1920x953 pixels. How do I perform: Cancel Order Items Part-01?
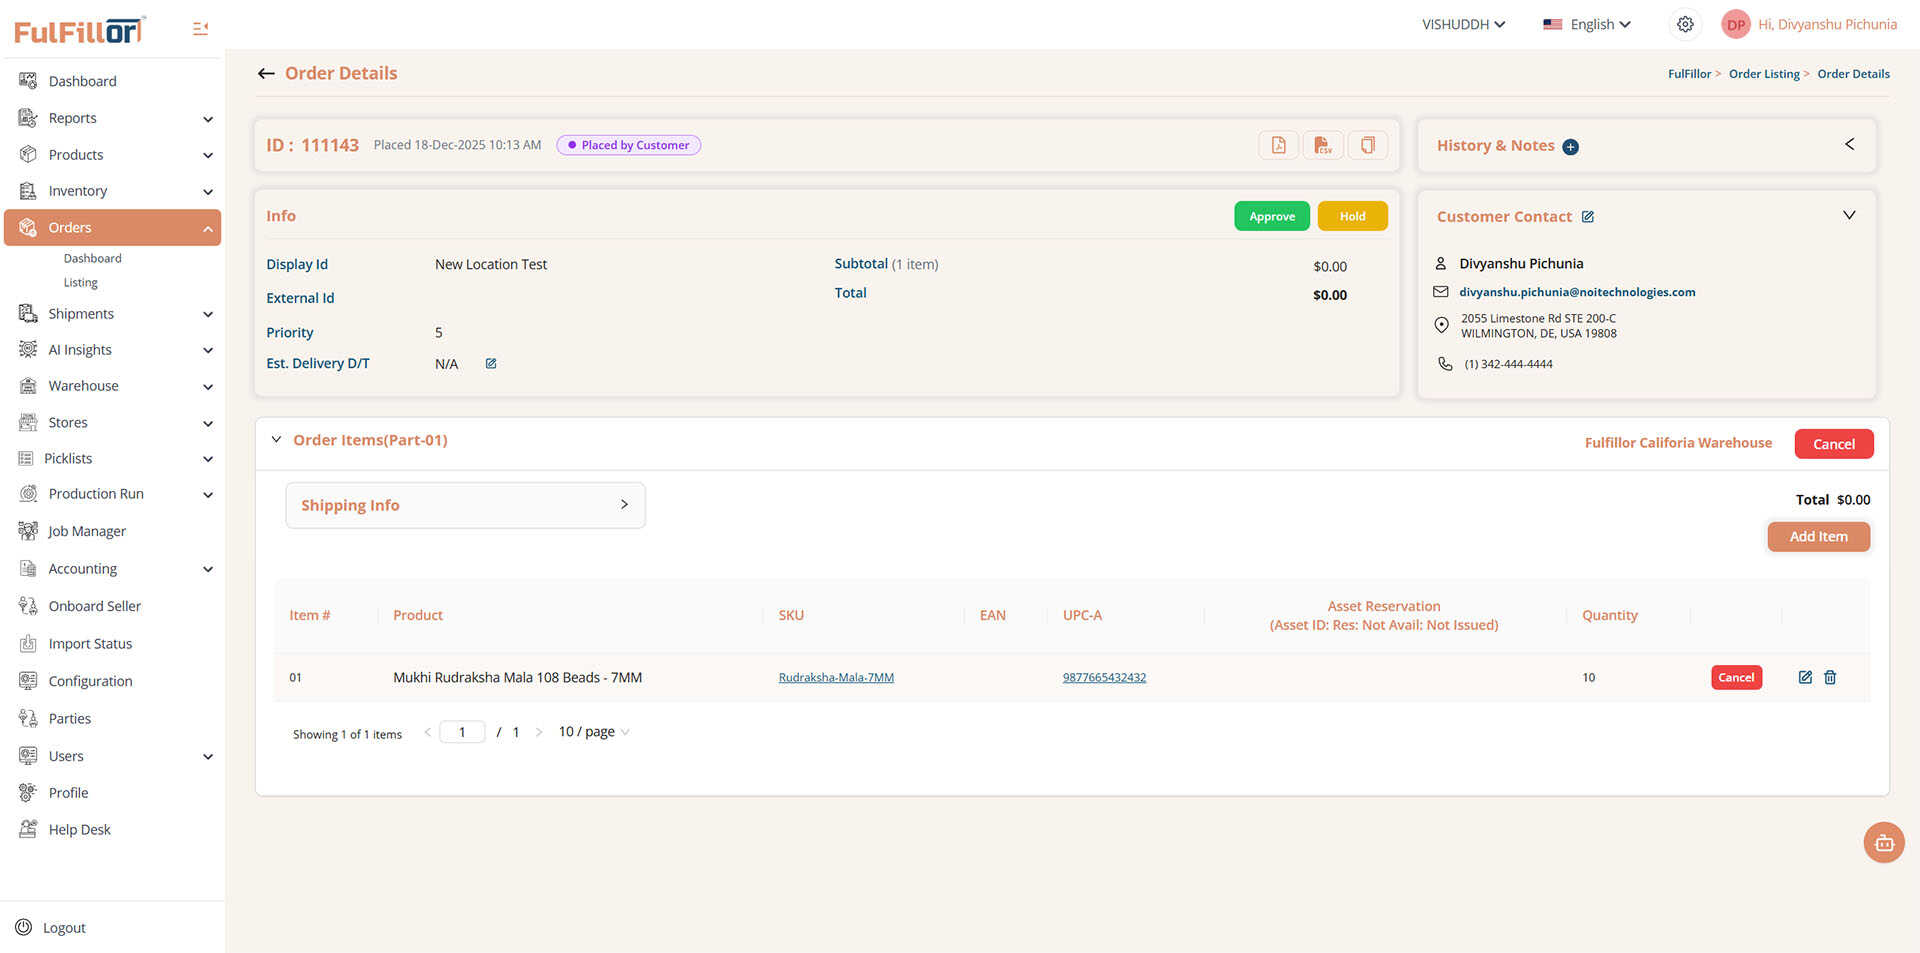click(x=1834, y=444)
